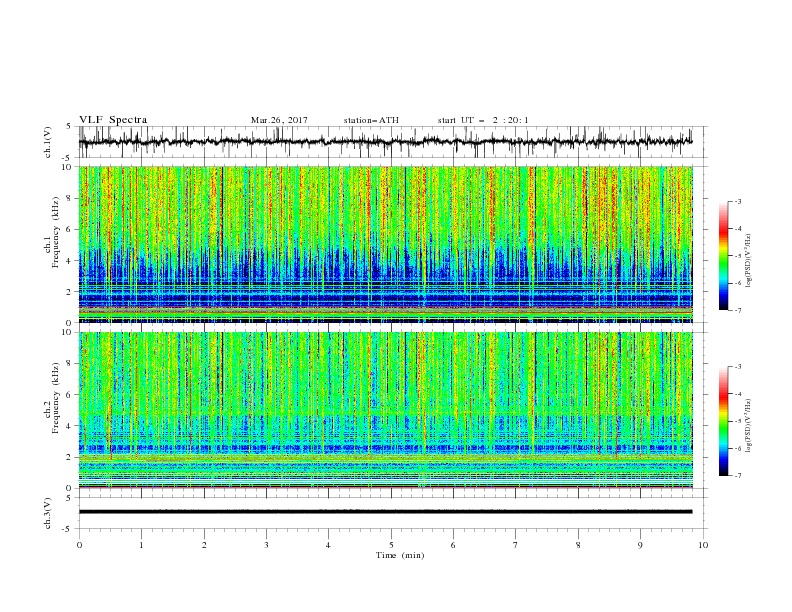Image resolution: width=792 pixels, height=612 pixels.
Task: Click the Mar.26, 2017 date label
Action: pyautogui.click(x=279, y=120)
